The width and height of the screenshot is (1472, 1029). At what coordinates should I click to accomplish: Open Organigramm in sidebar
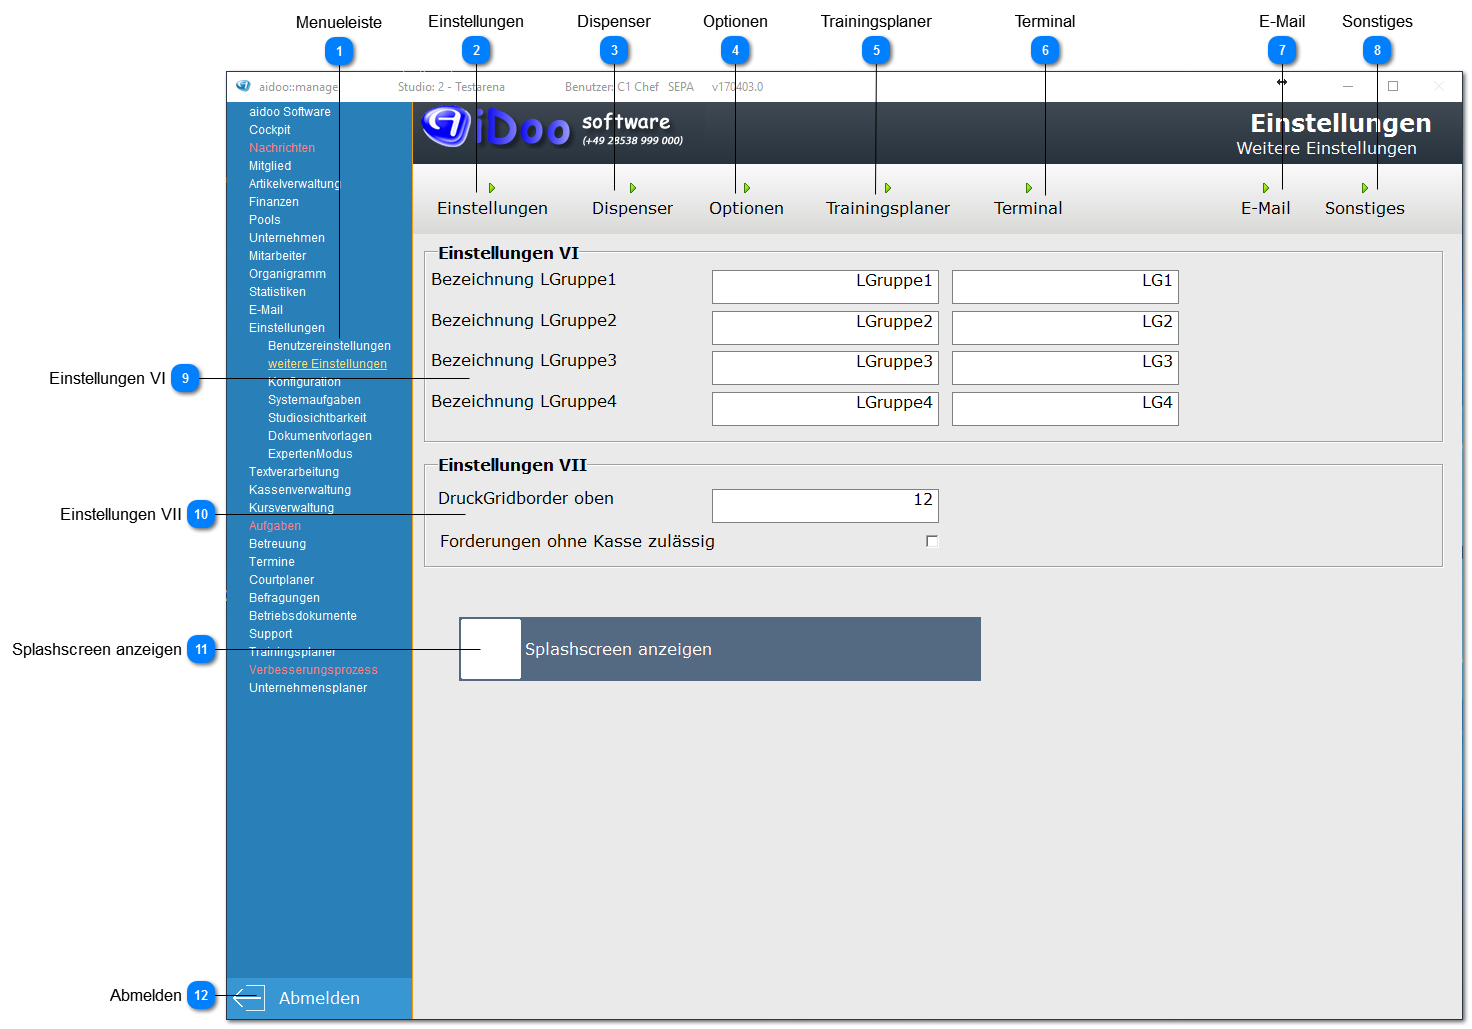[288, 274]
